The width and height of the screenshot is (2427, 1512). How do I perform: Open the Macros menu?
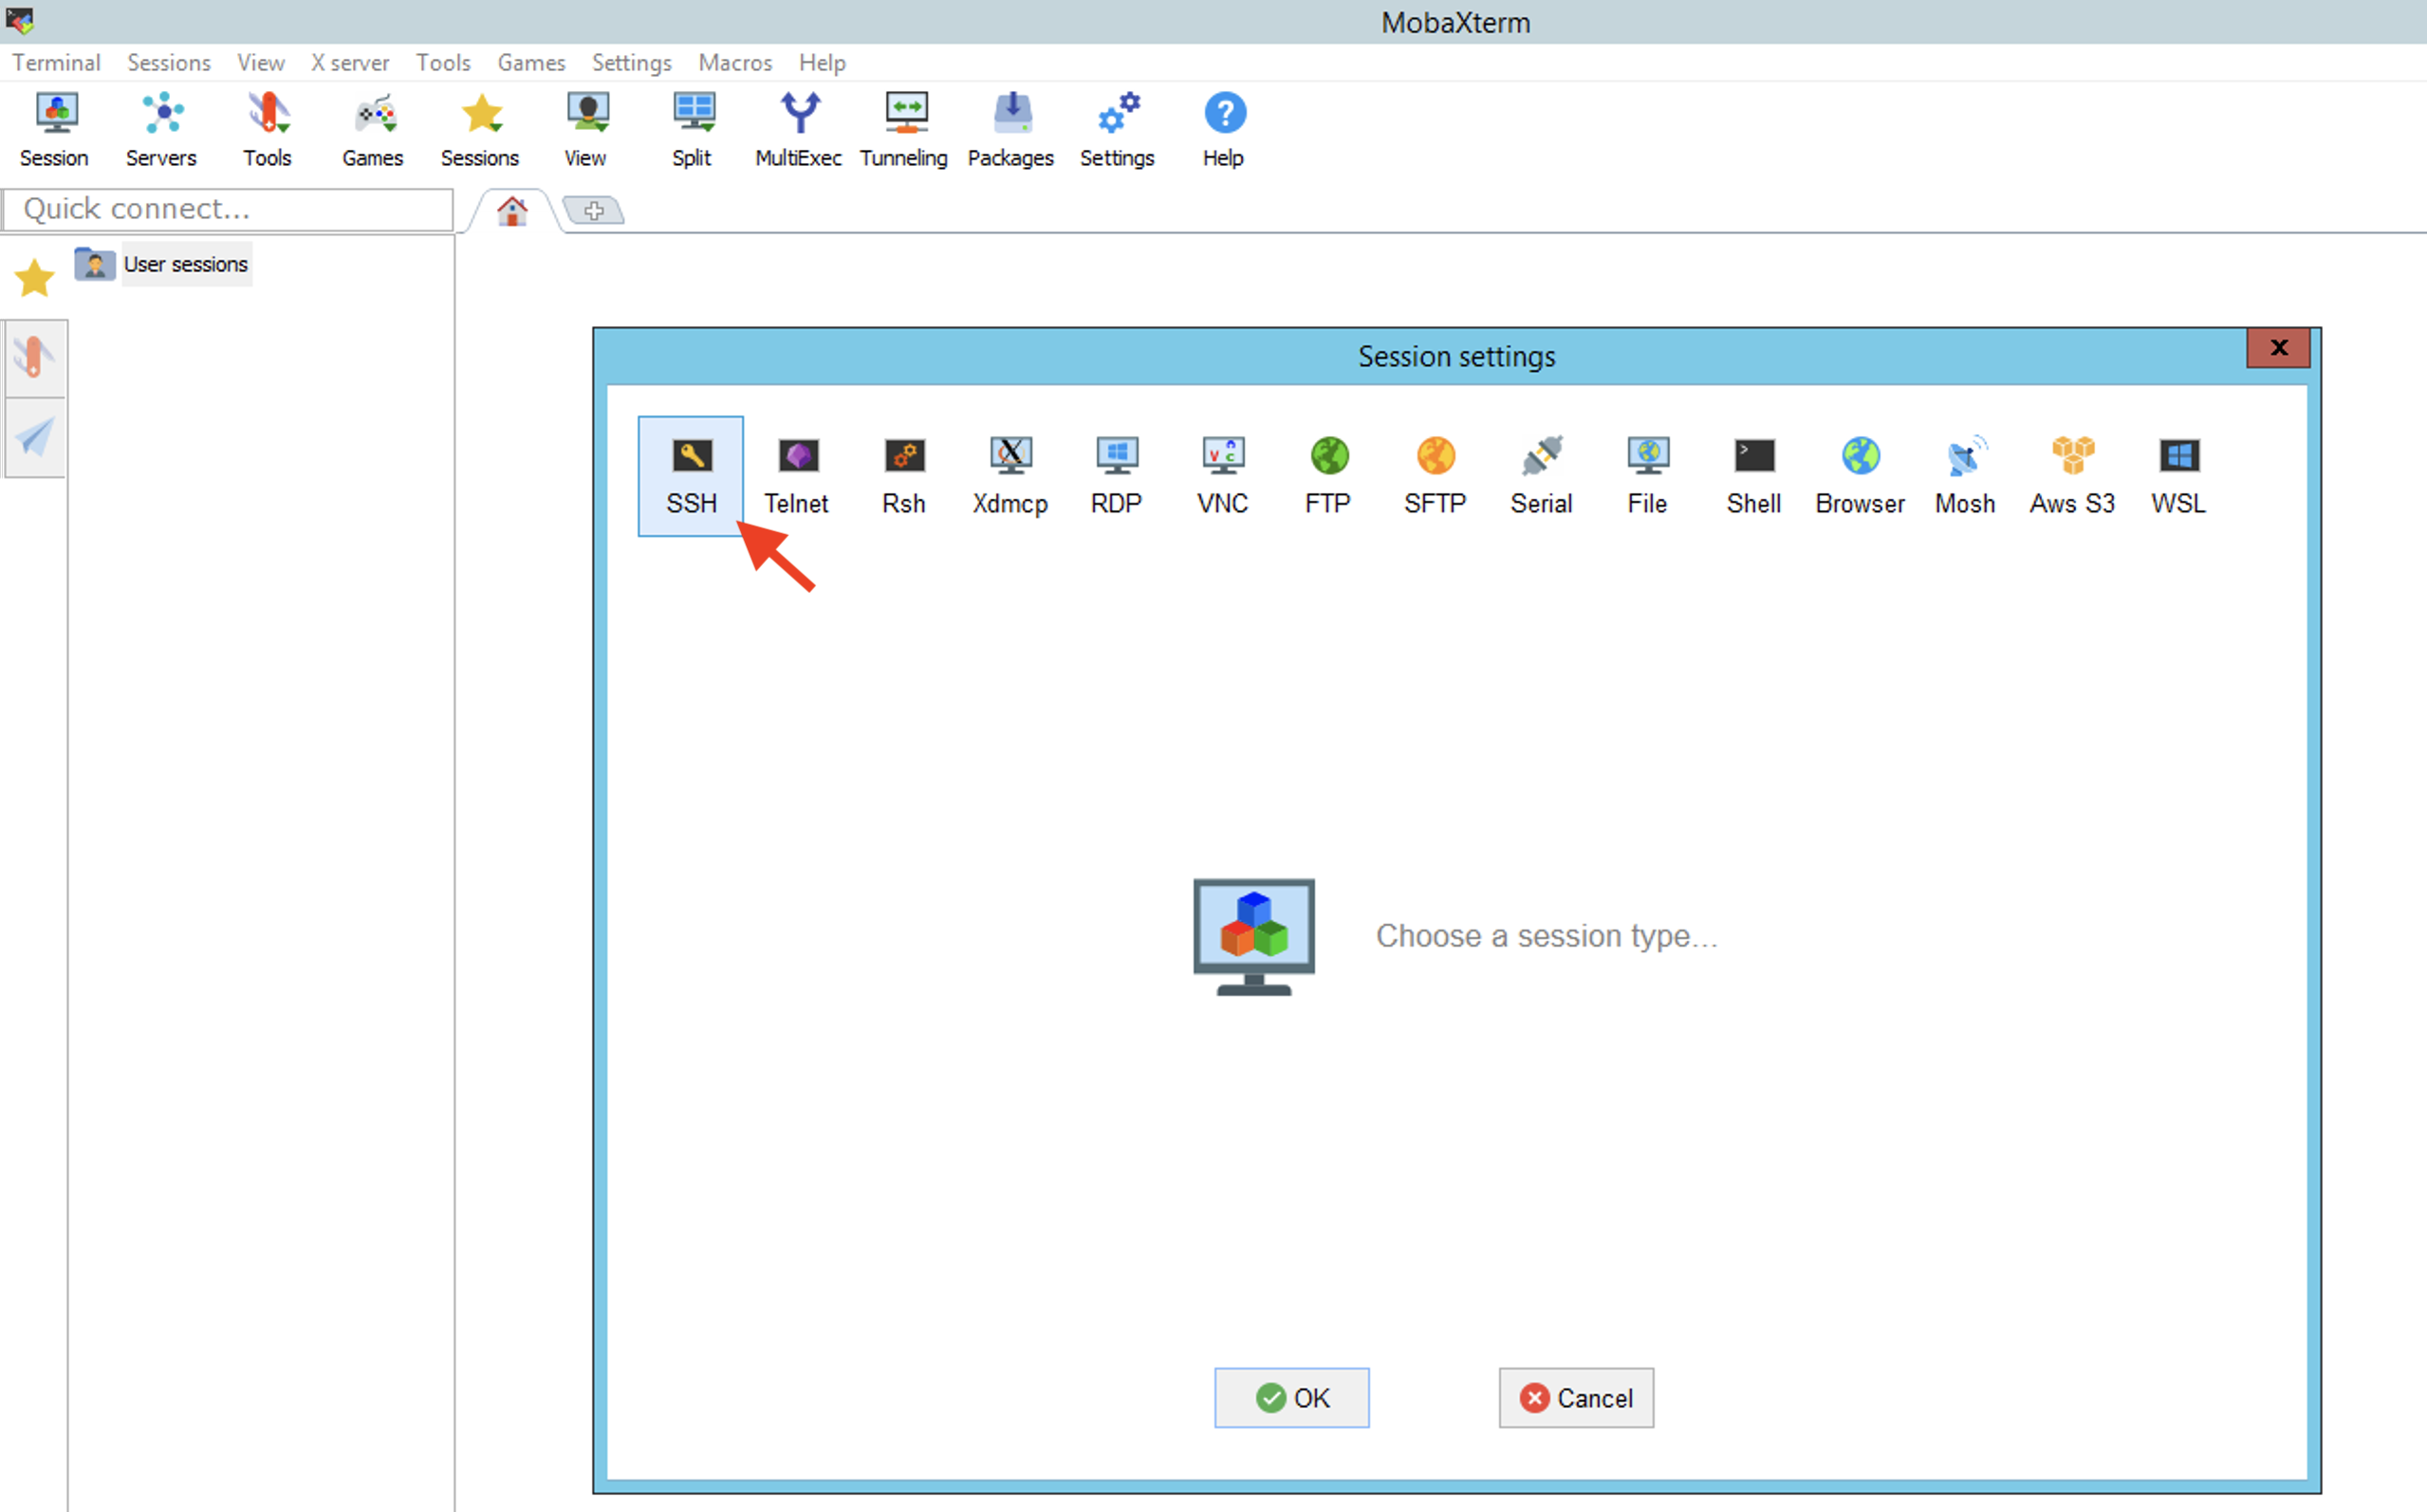735,63
